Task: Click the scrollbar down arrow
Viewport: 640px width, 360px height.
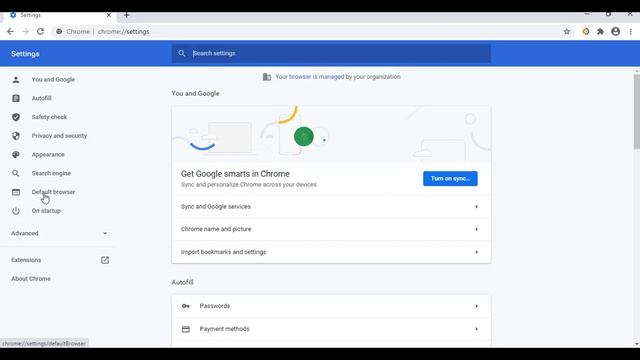Action: coord(637,344)
